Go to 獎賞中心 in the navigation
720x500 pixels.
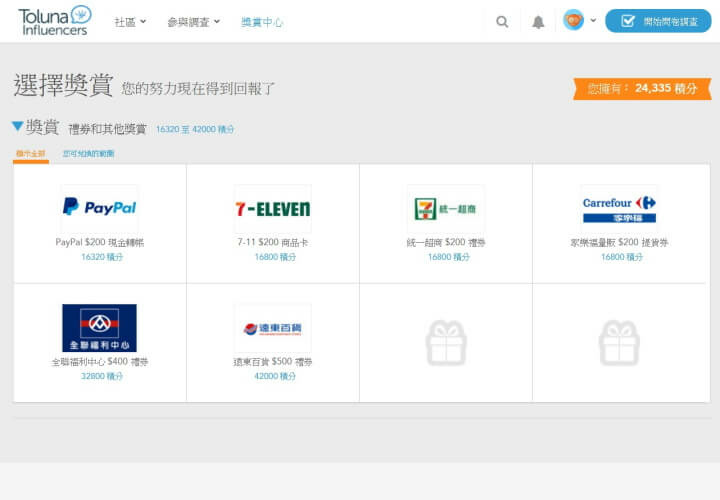[x=262, y=22]
